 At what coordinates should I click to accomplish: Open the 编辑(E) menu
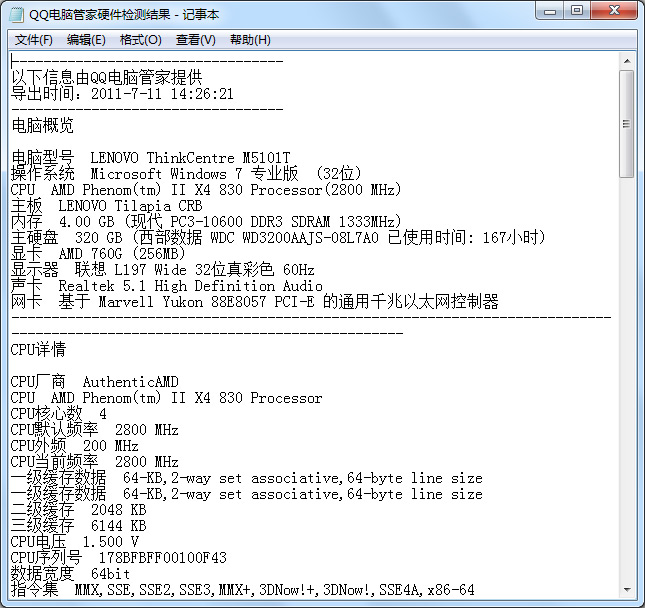(x=86, y=40)
